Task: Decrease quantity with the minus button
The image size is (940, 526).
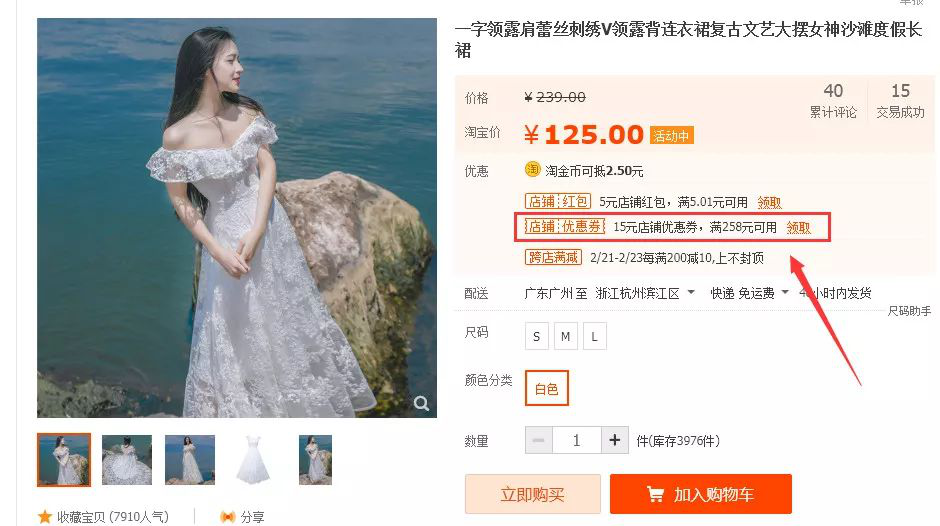Action: click(538, 440)
